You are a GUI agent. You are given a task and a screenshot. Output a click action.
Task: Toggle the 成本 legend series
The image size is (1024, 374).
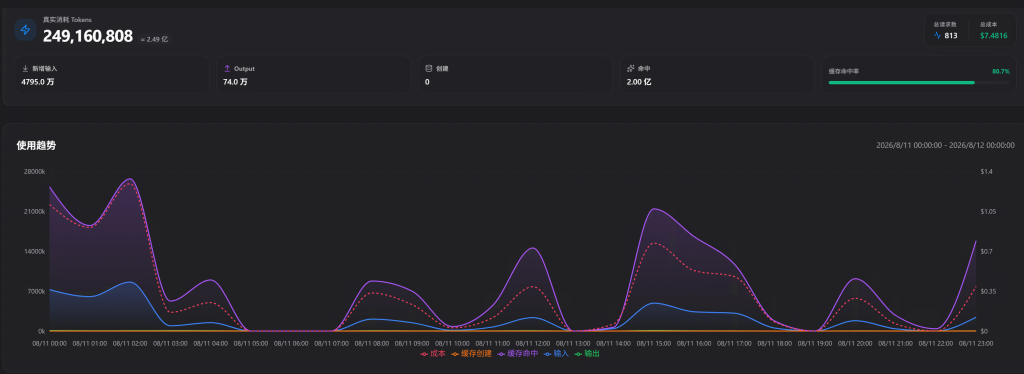[x=433, y=354]
